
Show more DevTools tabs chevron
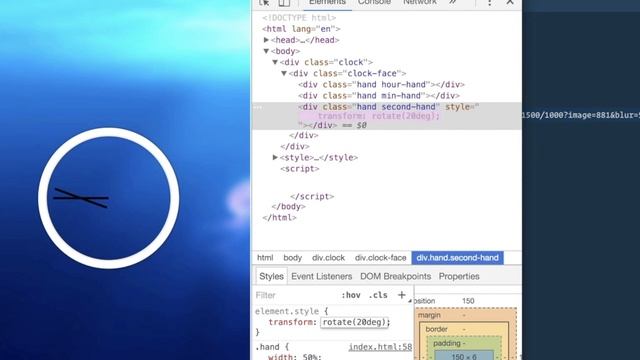[453, 2]
